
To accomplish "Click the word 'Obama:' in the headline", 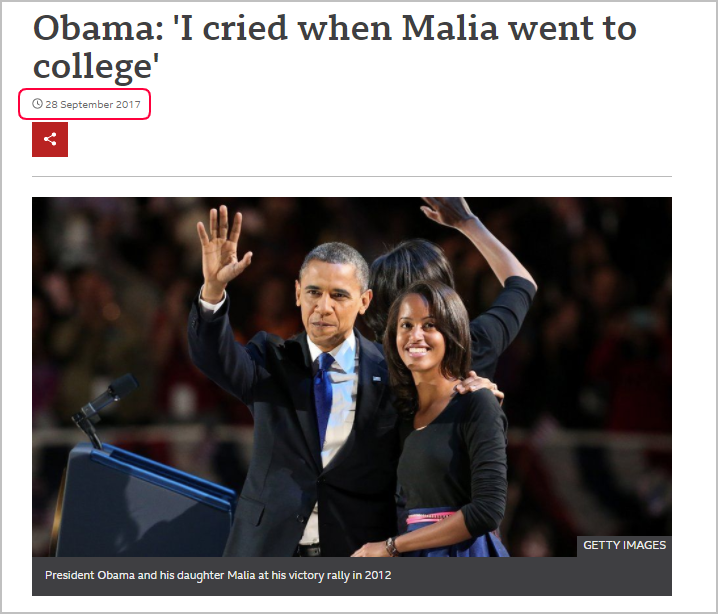I will point(98,28).
